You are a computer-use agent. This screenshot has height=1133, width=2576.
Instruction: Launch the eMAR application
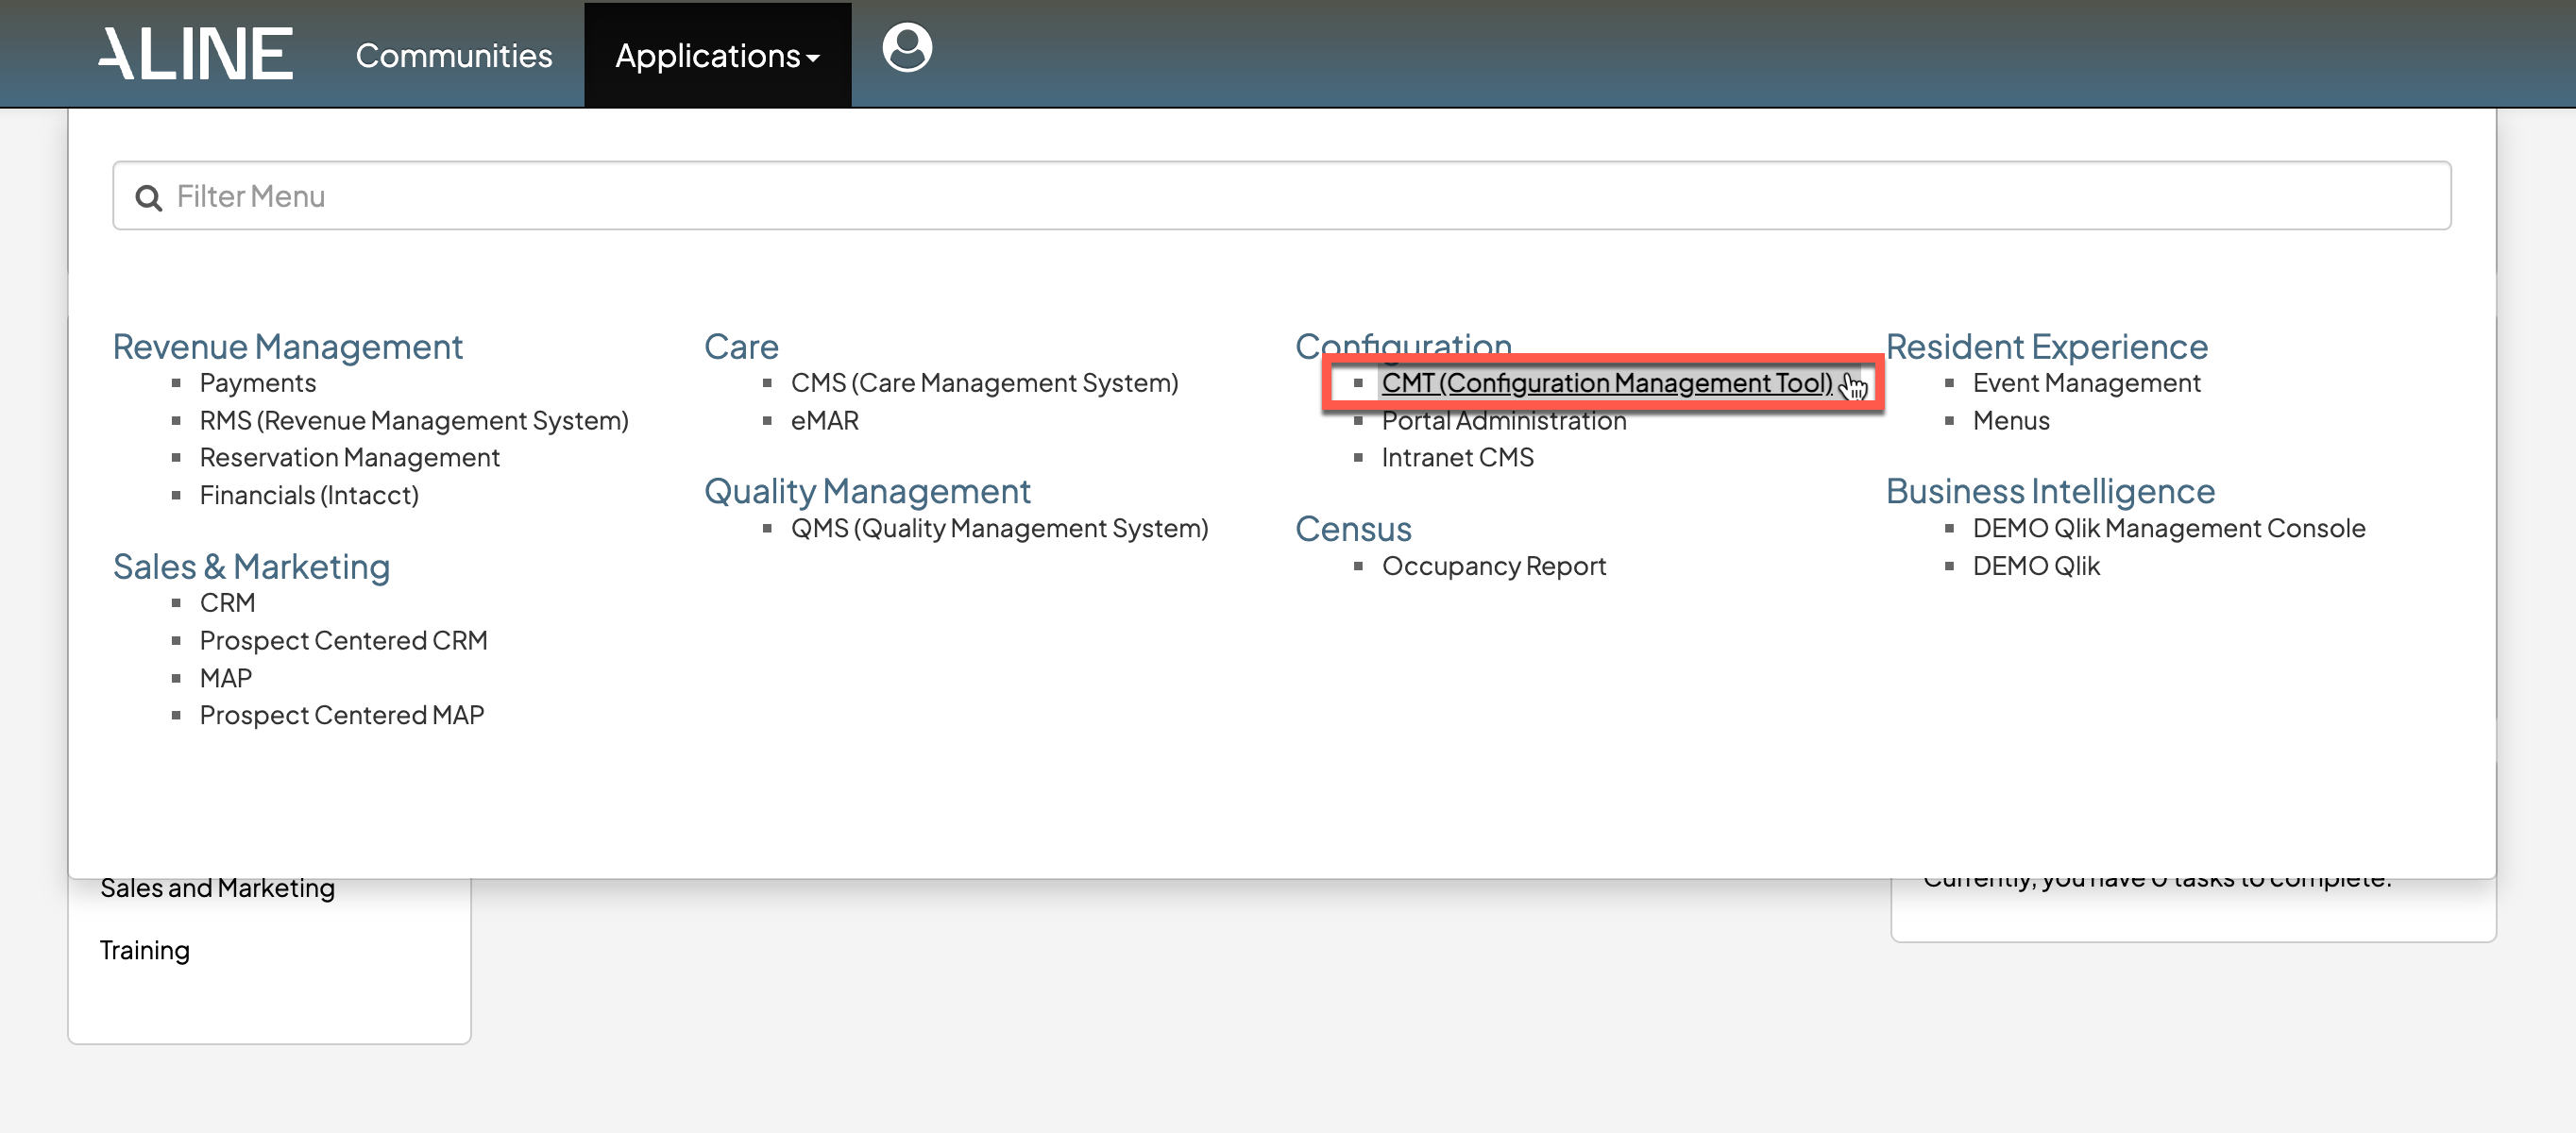(x=824, y=421)
